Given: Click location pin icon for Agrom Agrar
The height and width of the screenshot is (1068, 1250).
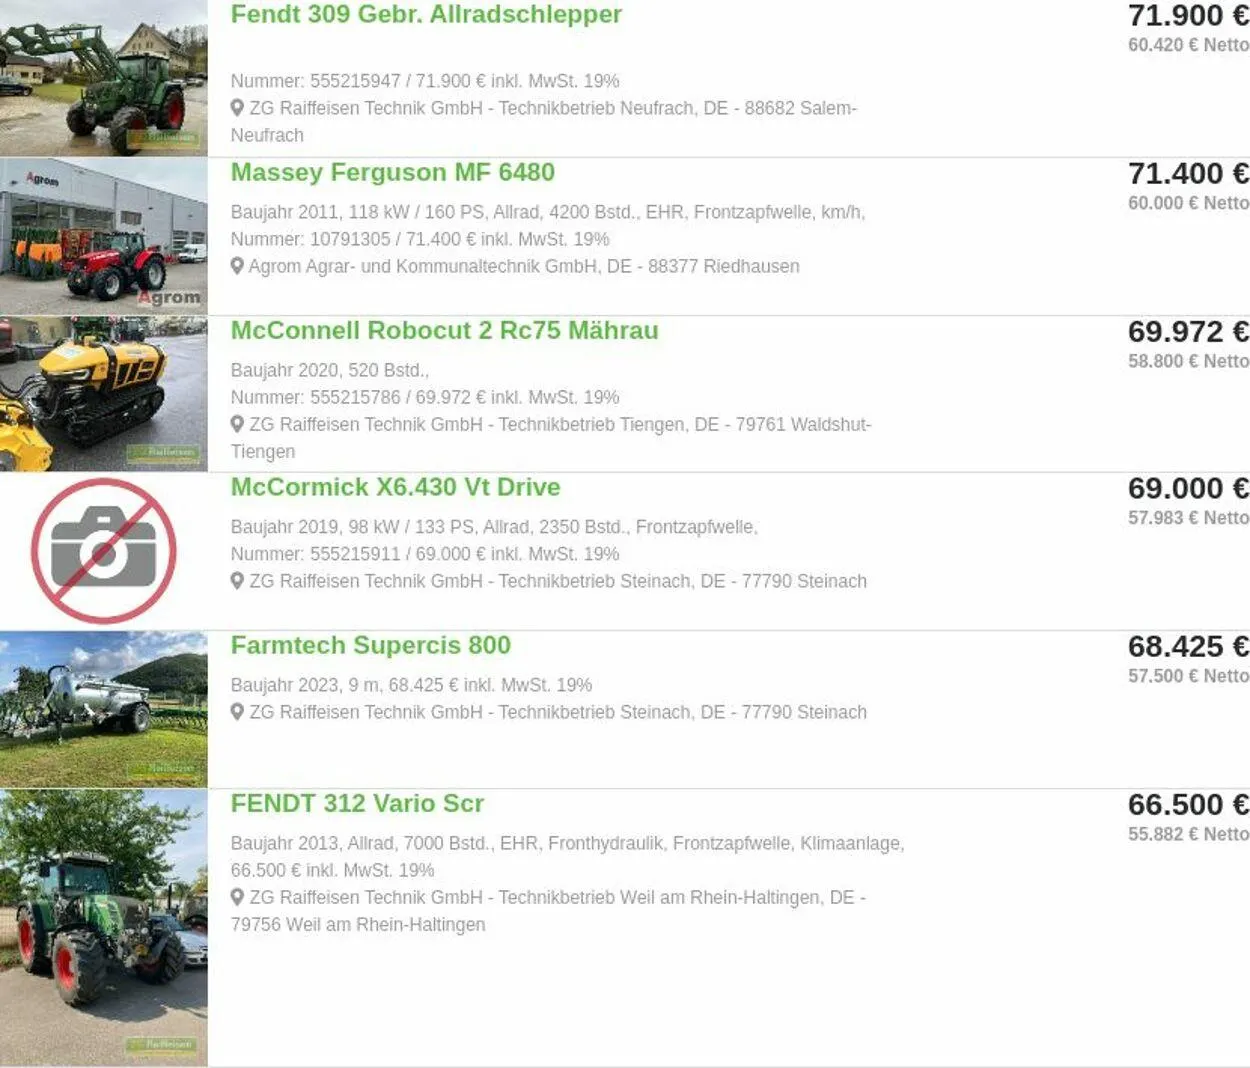Looking at the screenshot, I should pos(237,266).
